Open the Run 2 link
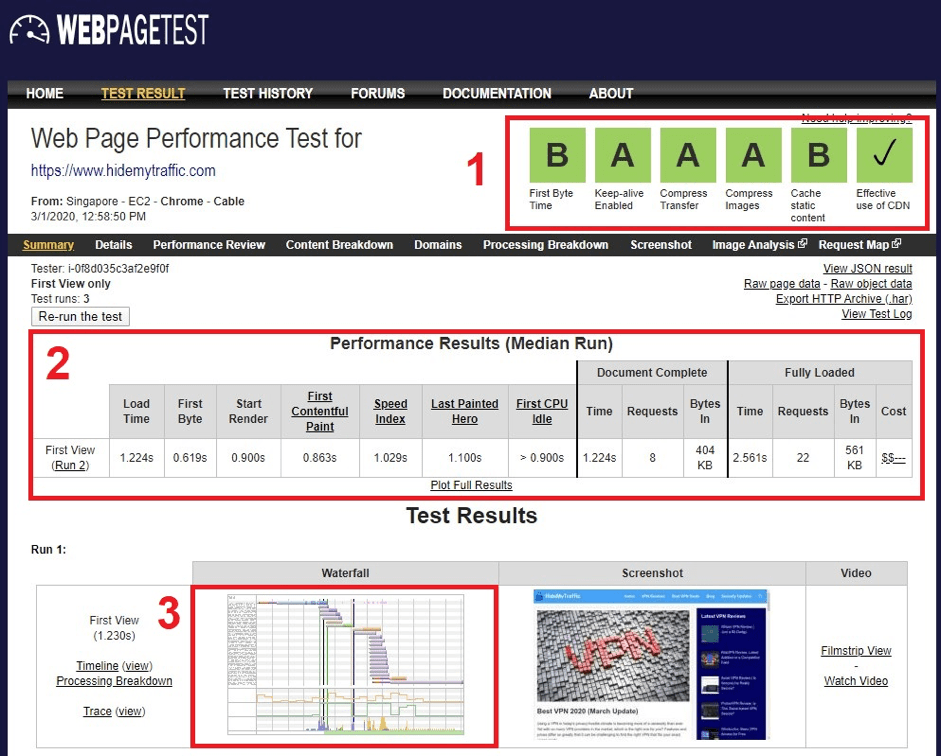Image resolution: width=941 pixels, height=756 pixels. point(70,465)
